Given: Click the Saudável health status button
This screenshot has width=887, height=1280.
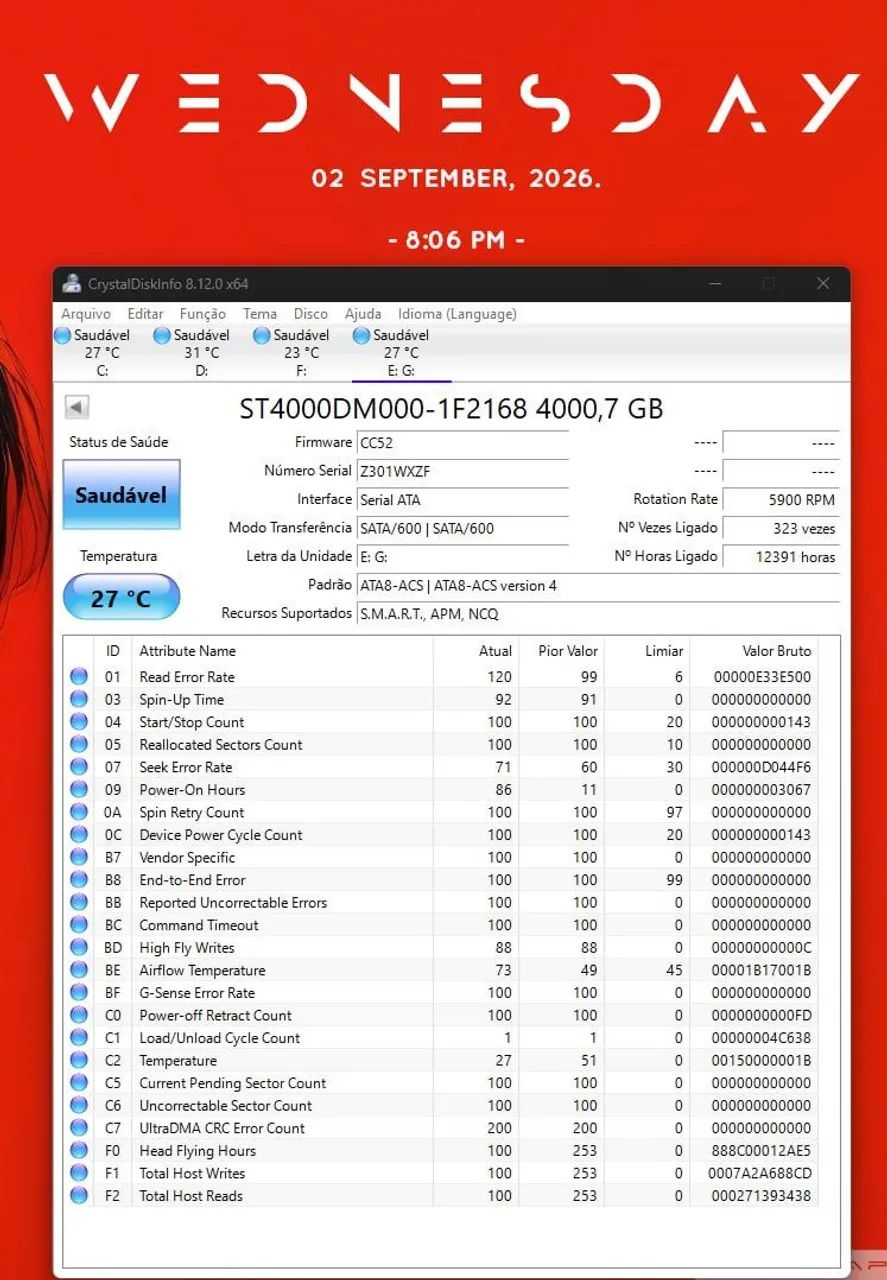Looking at the screenshot, I should tap(121, 495).
